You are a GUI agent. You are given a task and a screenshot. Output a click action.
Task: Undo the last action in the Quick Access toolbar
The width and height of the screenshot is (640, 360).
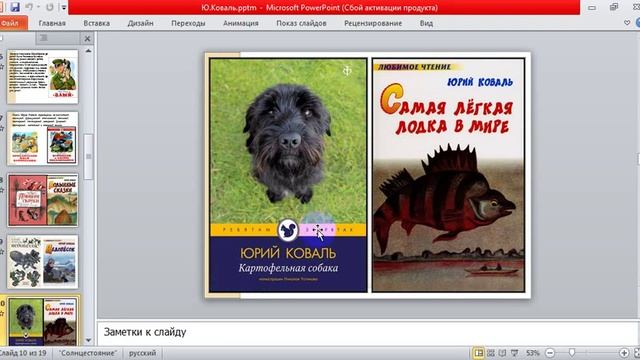click(29, 7)
